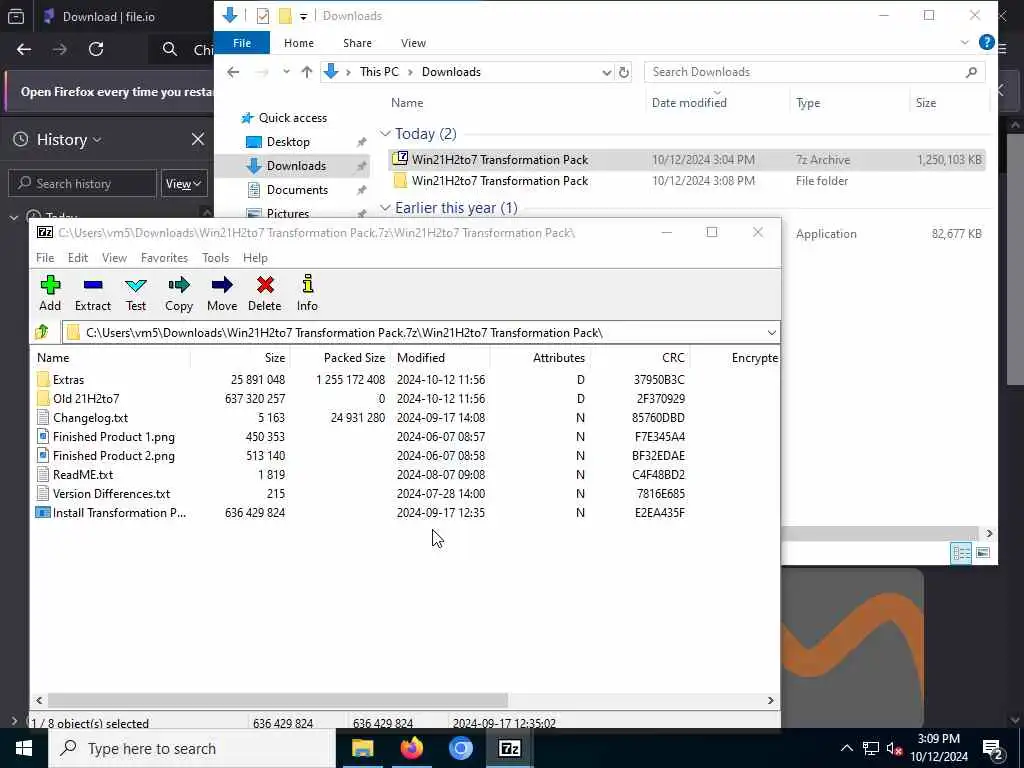This screenshot has height=768, width=1024.
Task: Click the Copy toolbar icon in 7-Zip
Action: point(179,293)
